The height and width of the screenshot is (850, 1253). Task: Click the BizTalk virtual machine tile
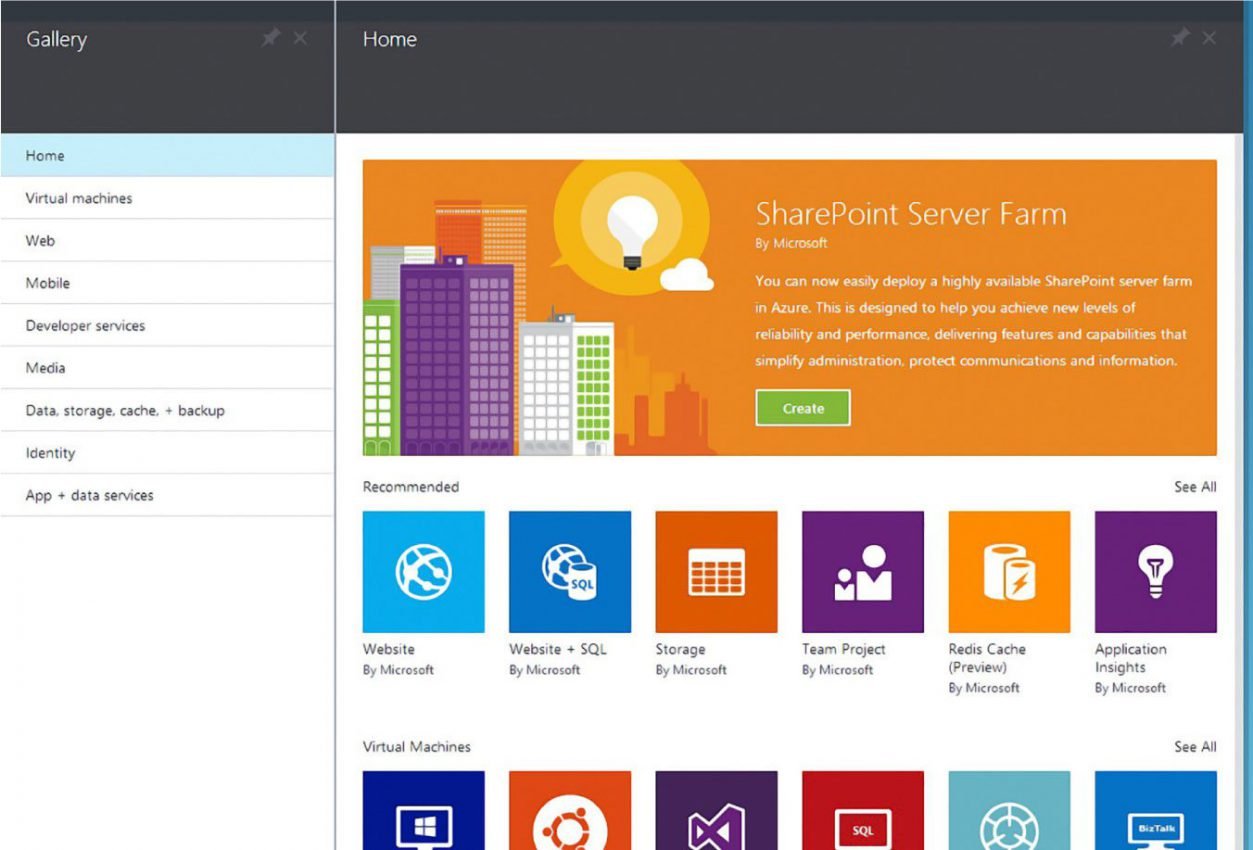[x=1155, y=810]
